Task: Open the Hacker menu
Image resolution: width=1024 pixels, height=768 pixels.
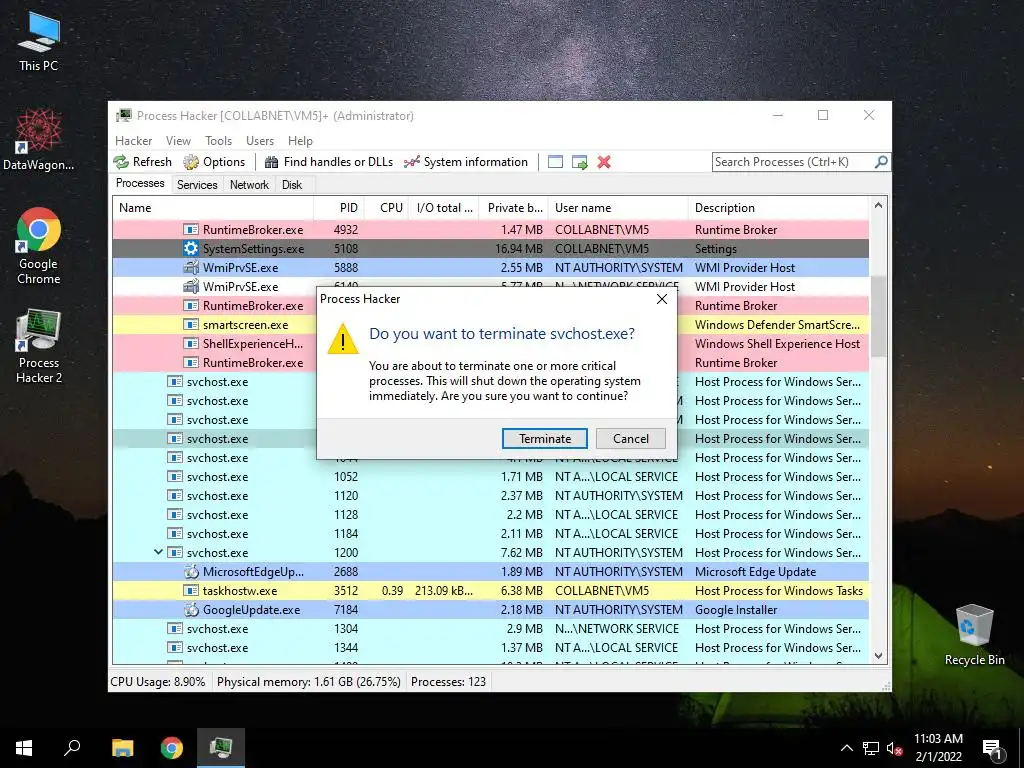Action: (133, 140)
